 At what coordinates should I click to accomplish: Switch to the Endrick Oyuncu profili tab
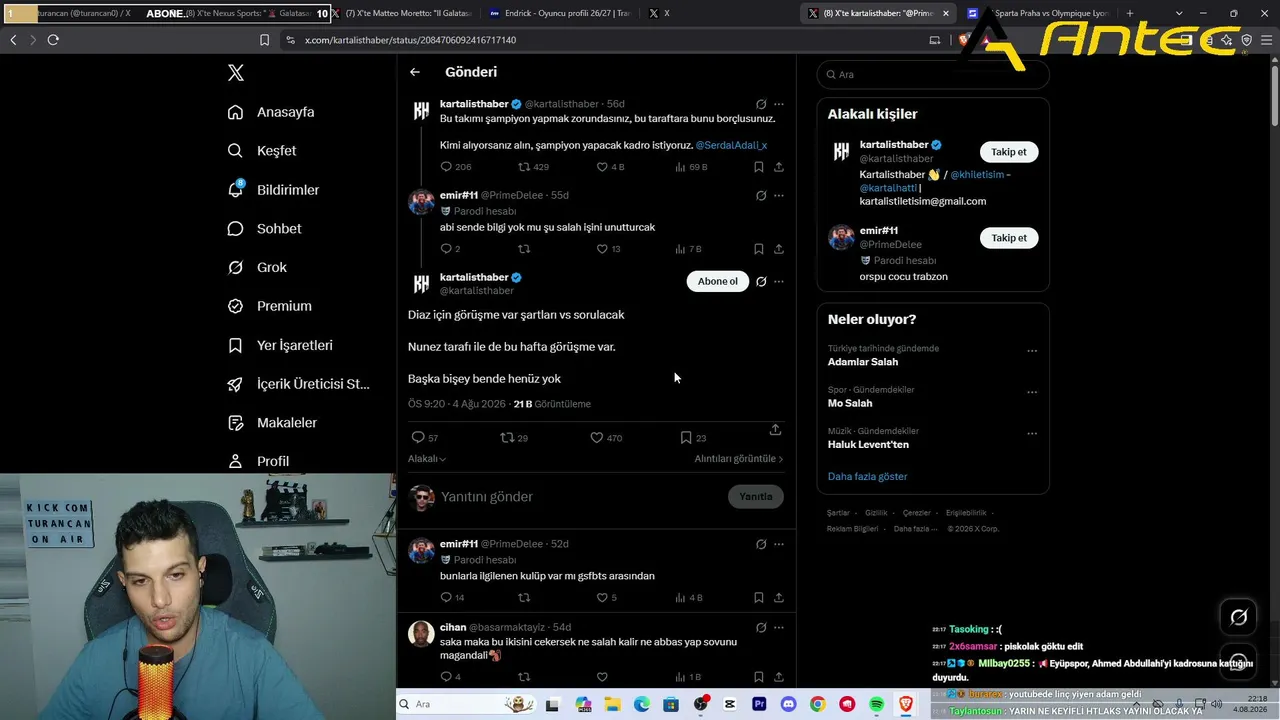560,13
